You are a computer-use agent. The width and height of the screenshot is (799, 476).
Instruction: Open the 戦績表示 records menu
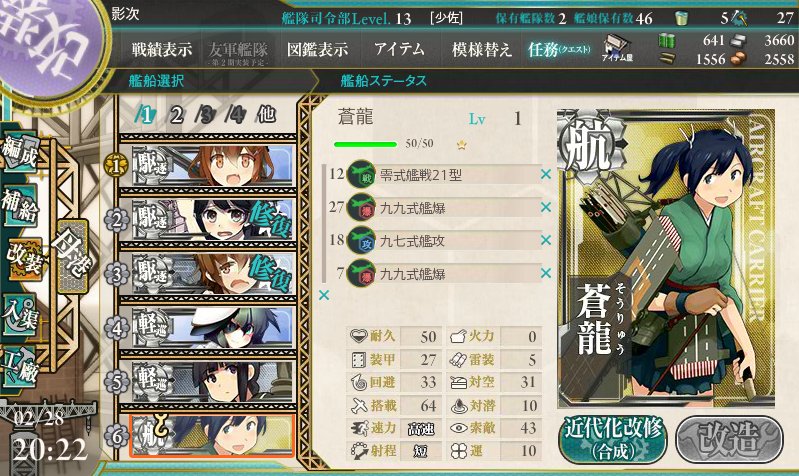tap(162, 50)
